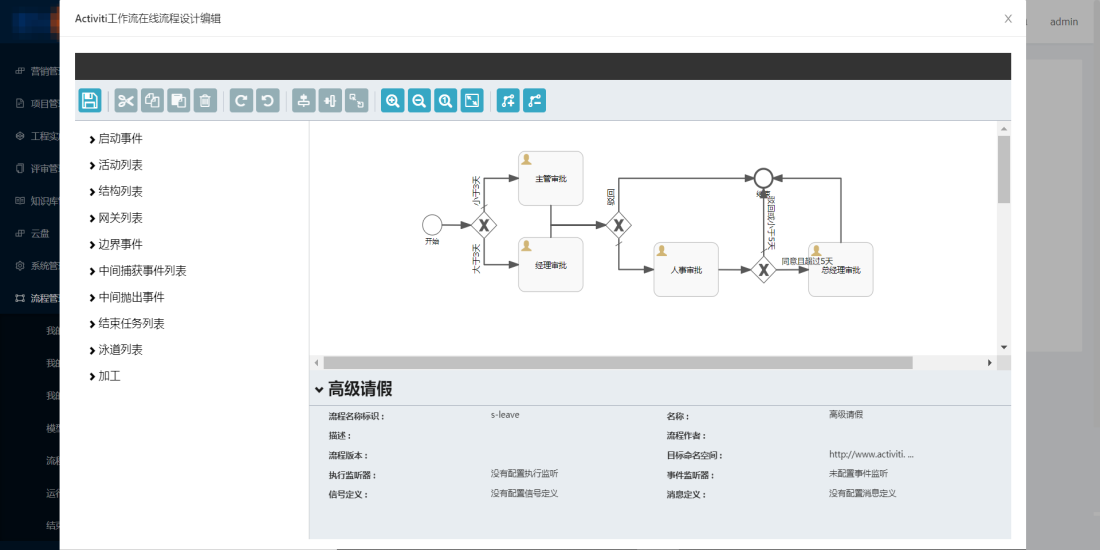Close the Activiti designer dialog
This screenshot has width=1100, height=550.
[x=1008, y=19]
